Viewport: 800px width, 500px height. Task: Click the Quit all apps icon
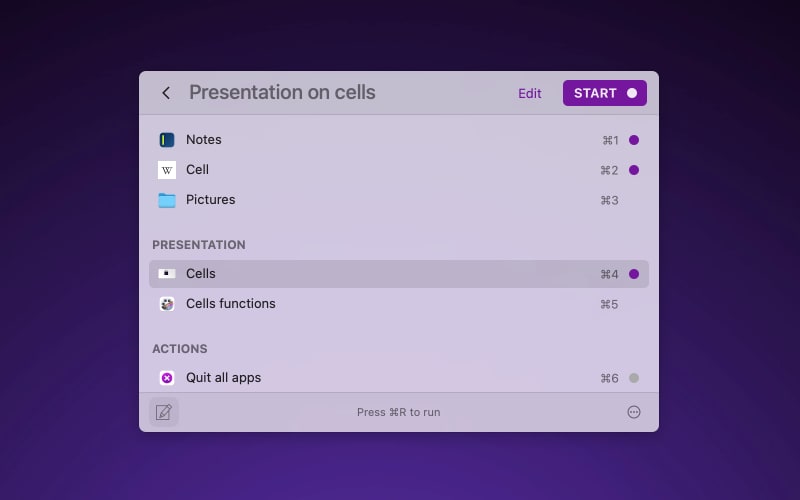point(167,378)
